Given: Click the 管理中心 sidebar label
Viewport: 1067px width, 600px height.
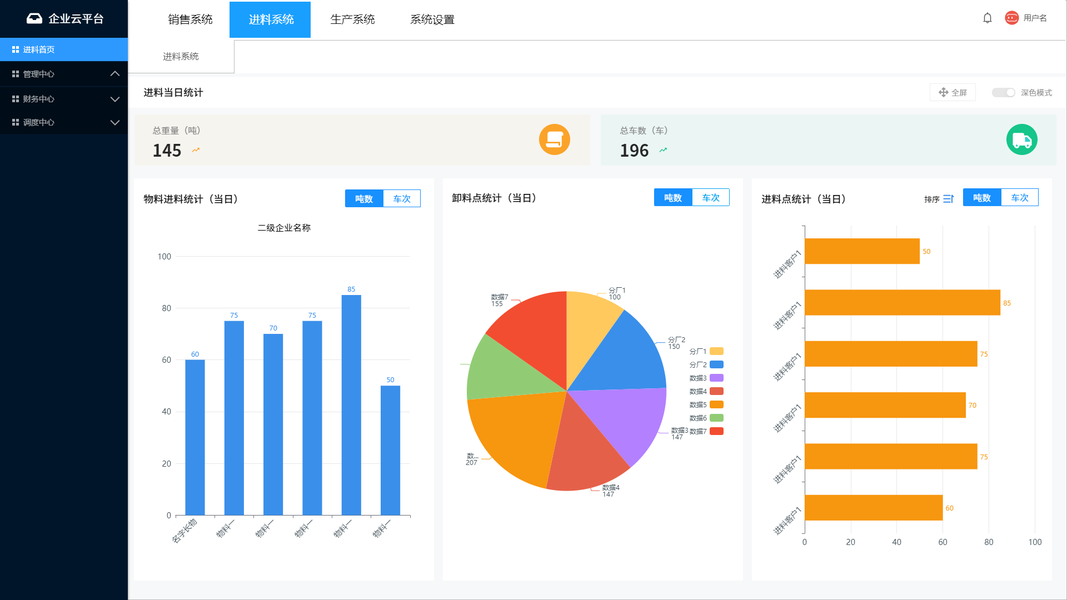Looking at the screenshot, I should (39, 74).
